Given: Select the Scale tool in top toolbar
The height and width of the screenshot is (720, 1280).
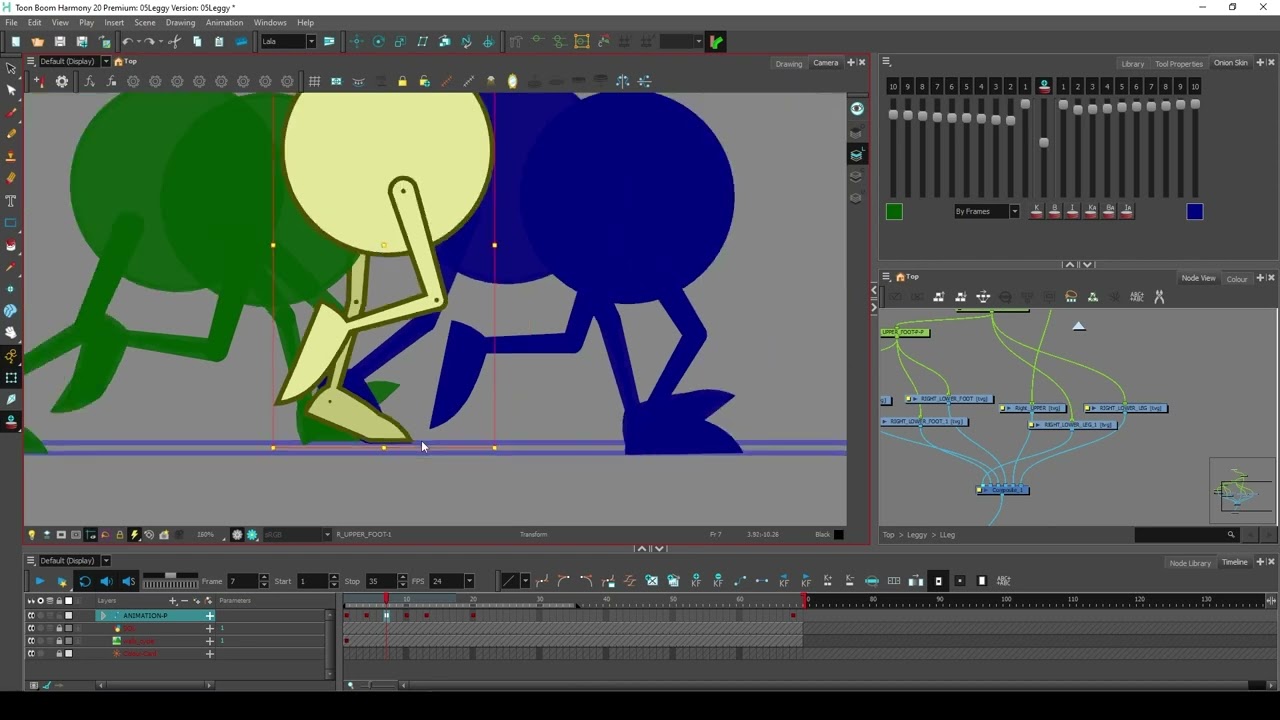Looking at the screenshot, I should tap(400, 42).
